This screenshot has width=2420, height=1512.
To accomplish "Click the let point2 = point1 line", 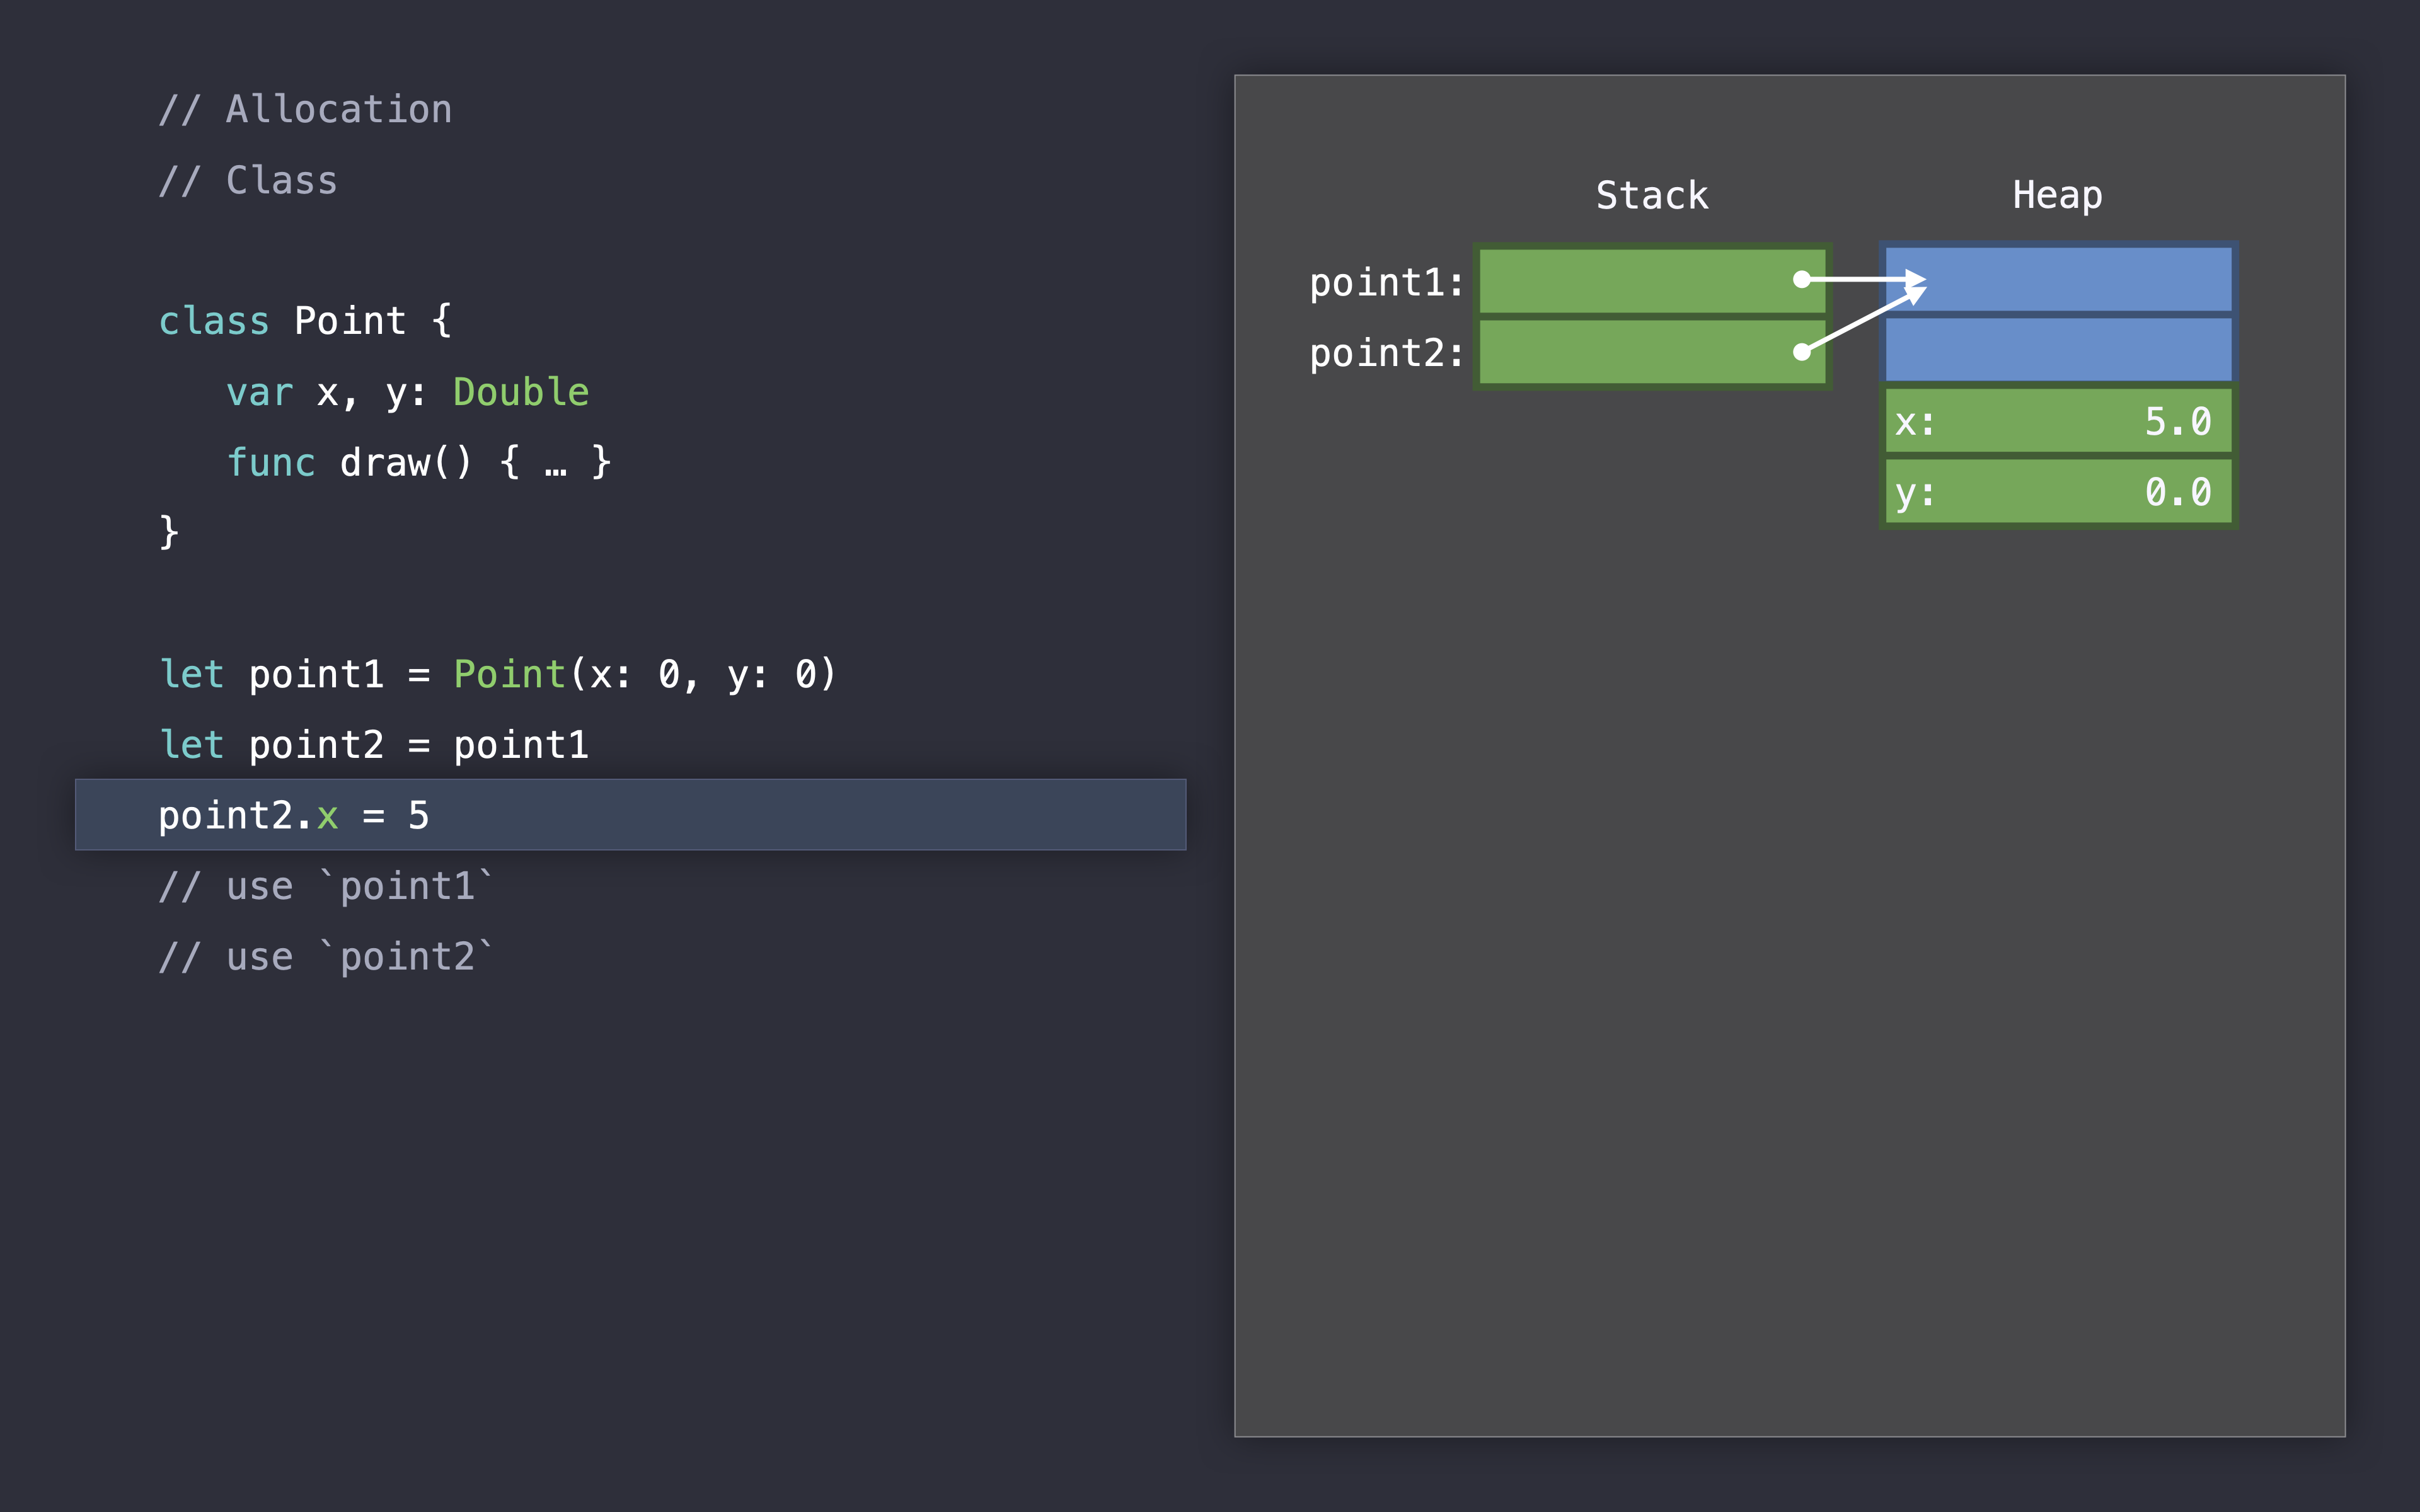I will 374,745.
